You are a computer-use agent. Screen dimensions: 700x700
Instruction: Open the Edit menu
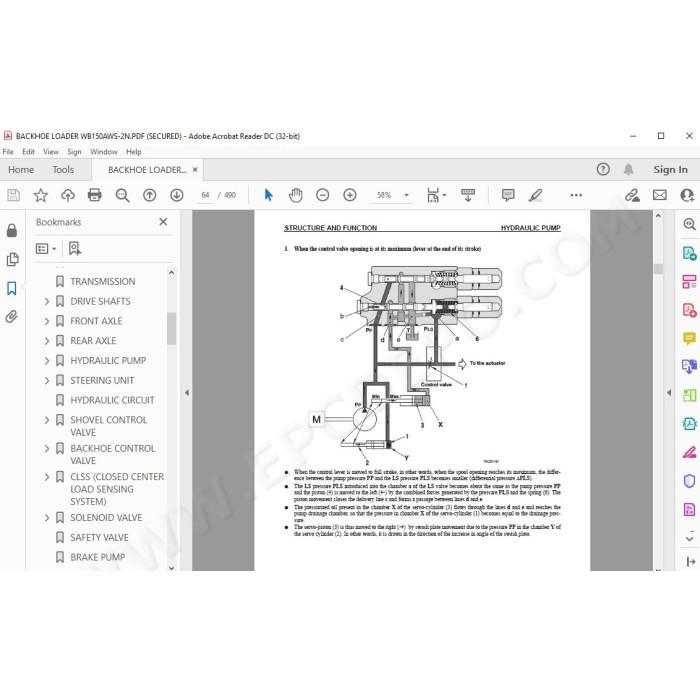pos(29,152)
